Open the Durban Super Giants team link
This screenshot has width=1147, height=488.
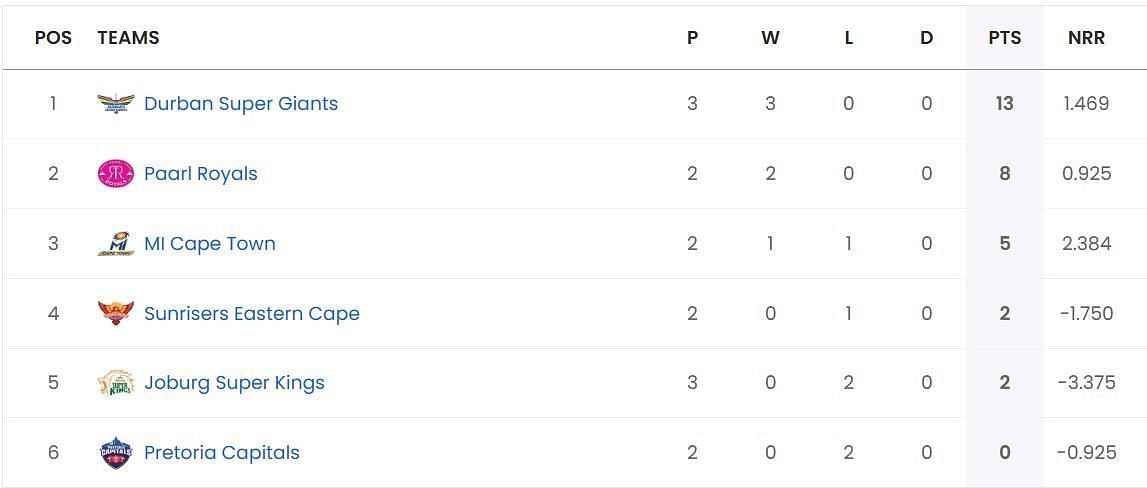241,104
